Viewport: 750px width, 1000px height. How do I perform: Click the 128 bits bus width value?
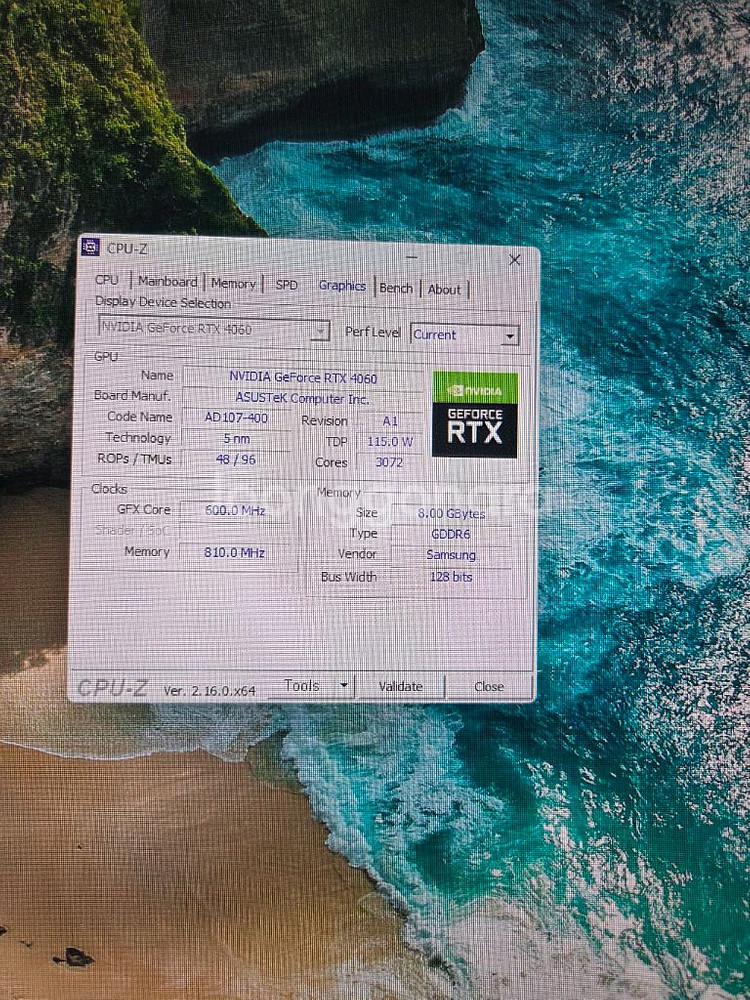pyautogui.click(x=451, y=577)
